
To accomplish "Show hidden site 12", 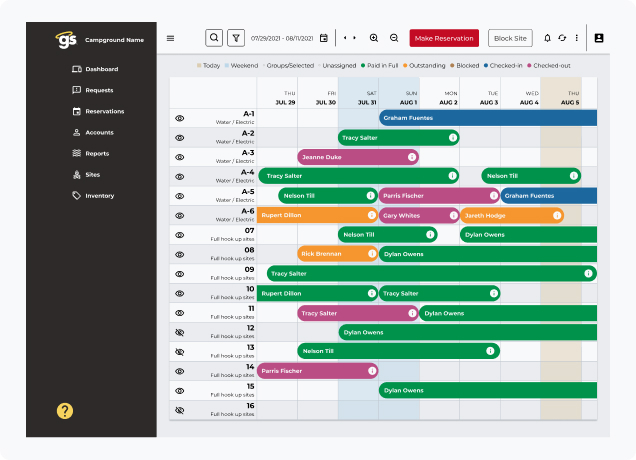I will [180, 332].
